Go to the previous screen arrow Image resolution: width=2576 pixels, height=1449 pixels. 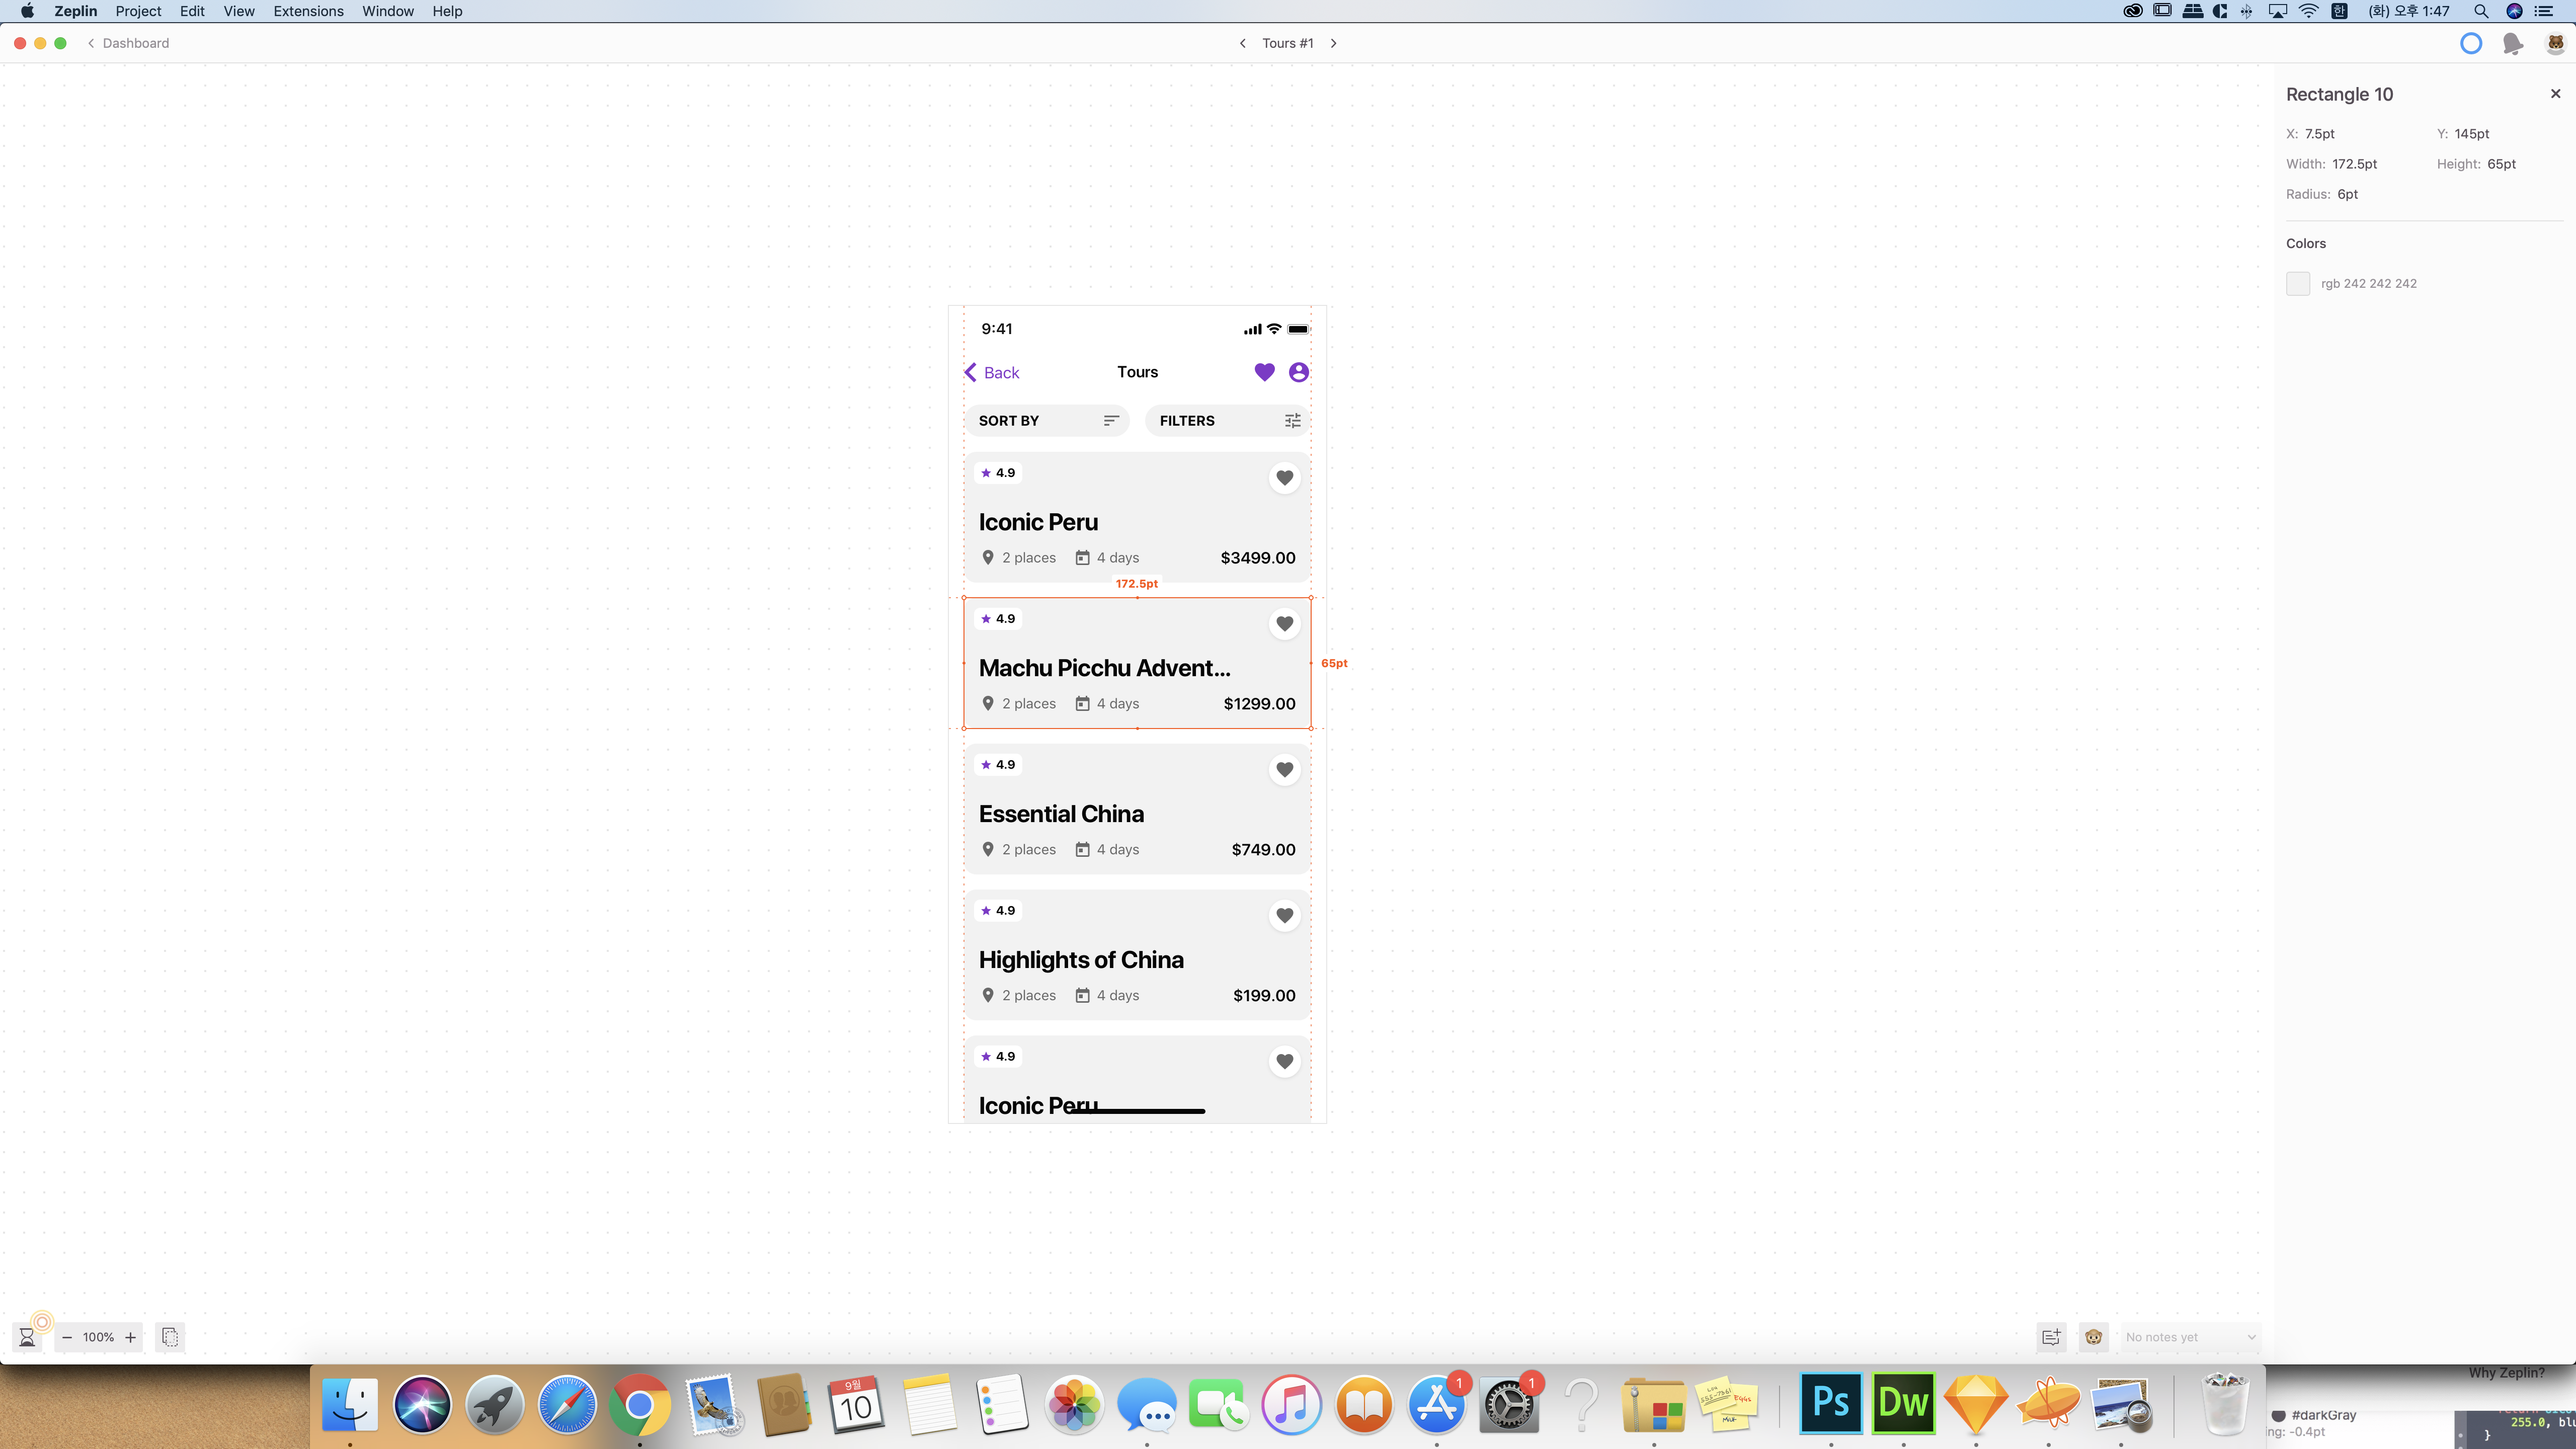[1242, 43]
